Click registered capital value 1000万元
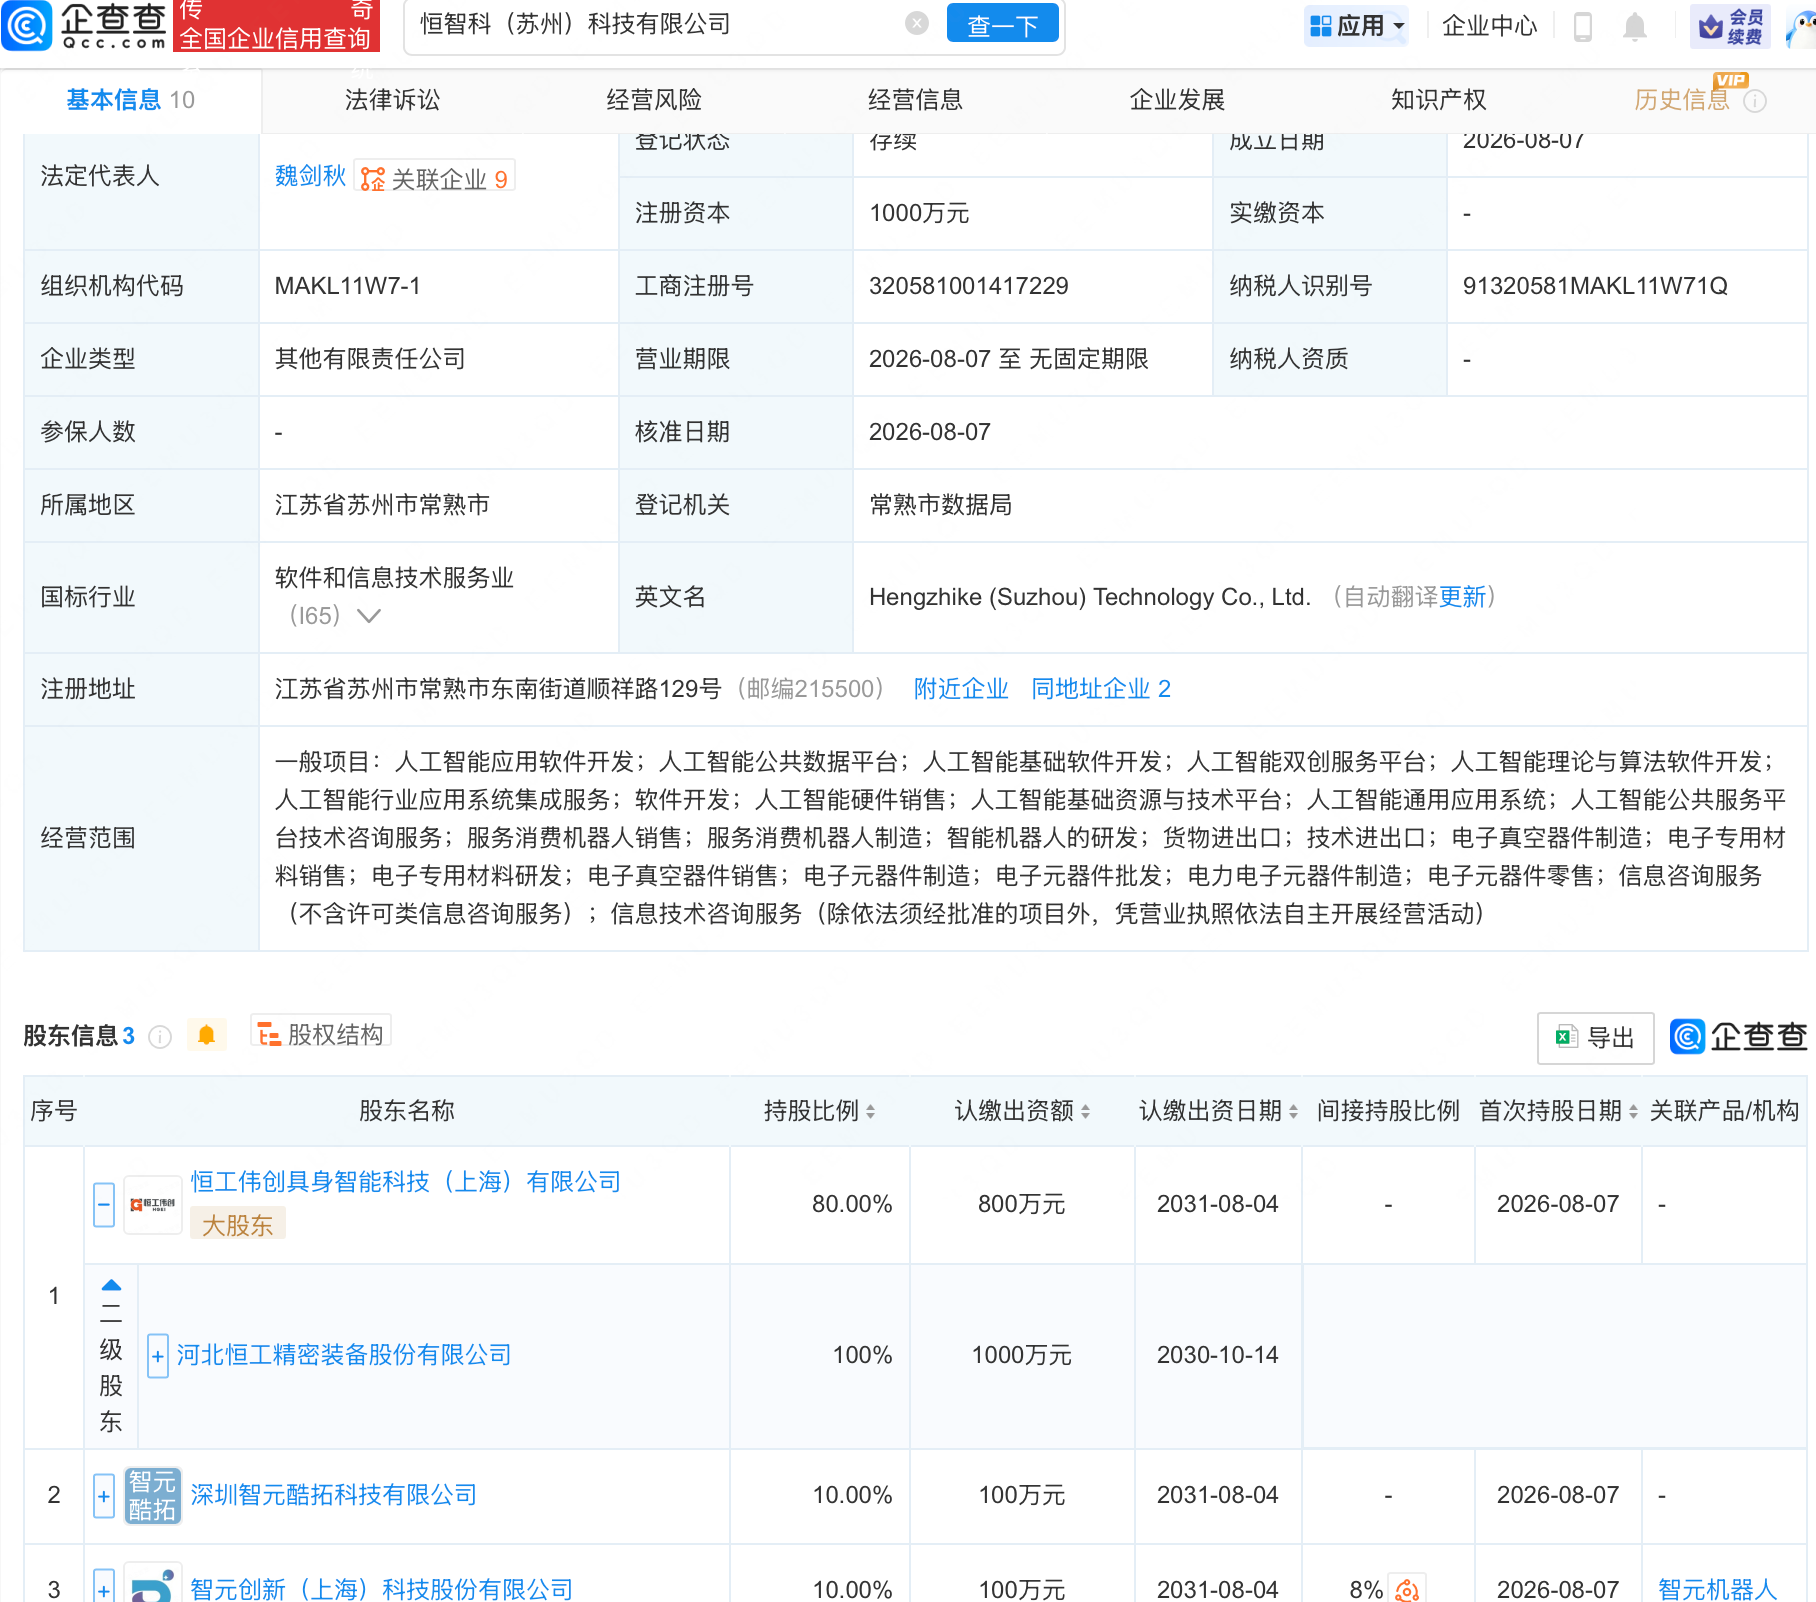This screenshot has height=1602, width=1816. point(920,213)
